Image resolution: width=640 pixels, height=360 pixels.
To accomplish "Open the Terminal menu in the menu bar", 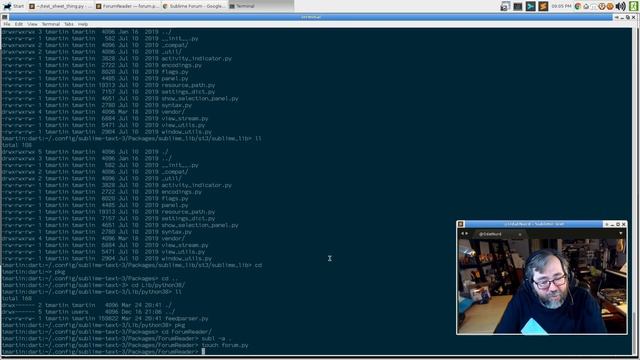I will point(51,24).
